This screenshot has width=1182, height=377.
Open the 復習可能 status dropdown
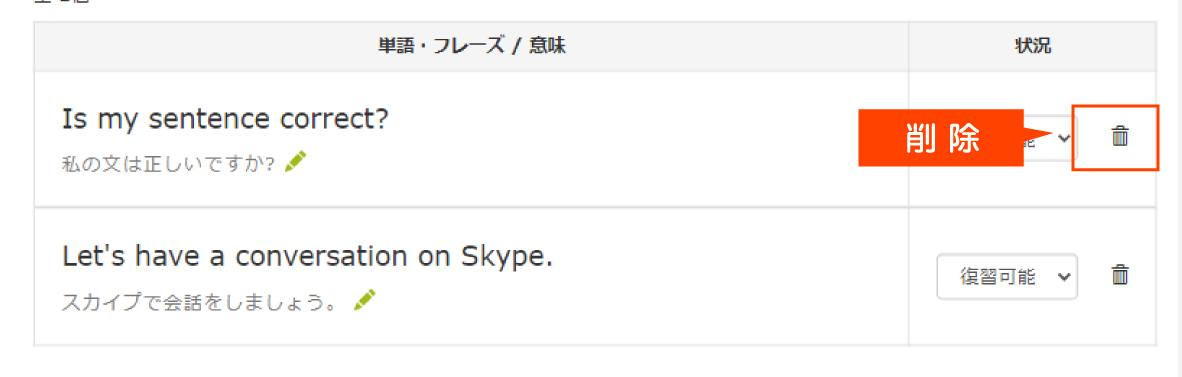1007,276
